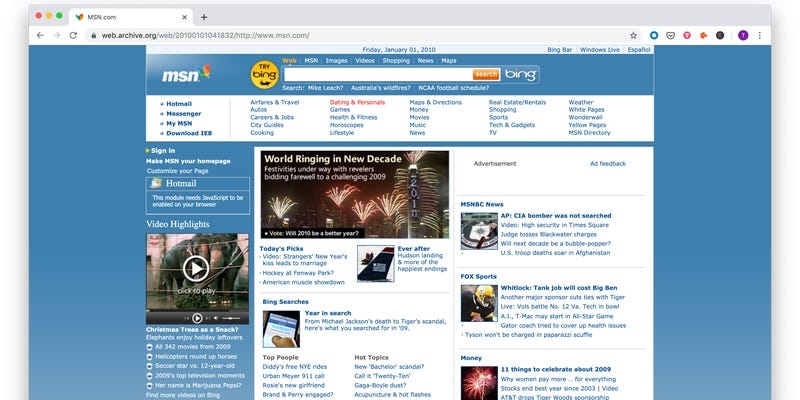Image resolution: width=800 pixels, height=400 pixels.
Task: Click the Ad feedback link
Action: tap(608, 164)
